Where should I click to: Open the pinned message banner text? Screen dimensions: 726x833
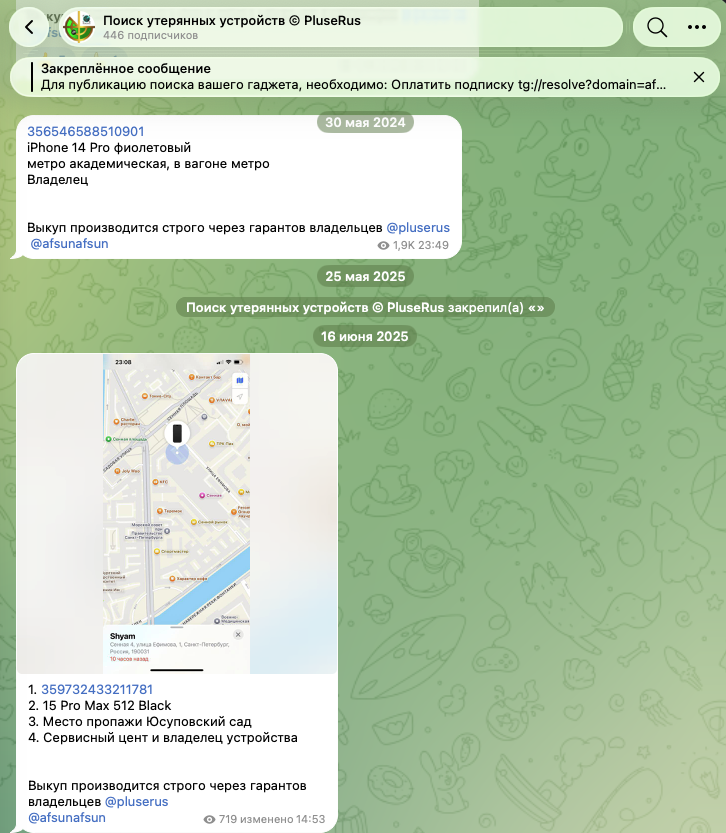(353, 77)
